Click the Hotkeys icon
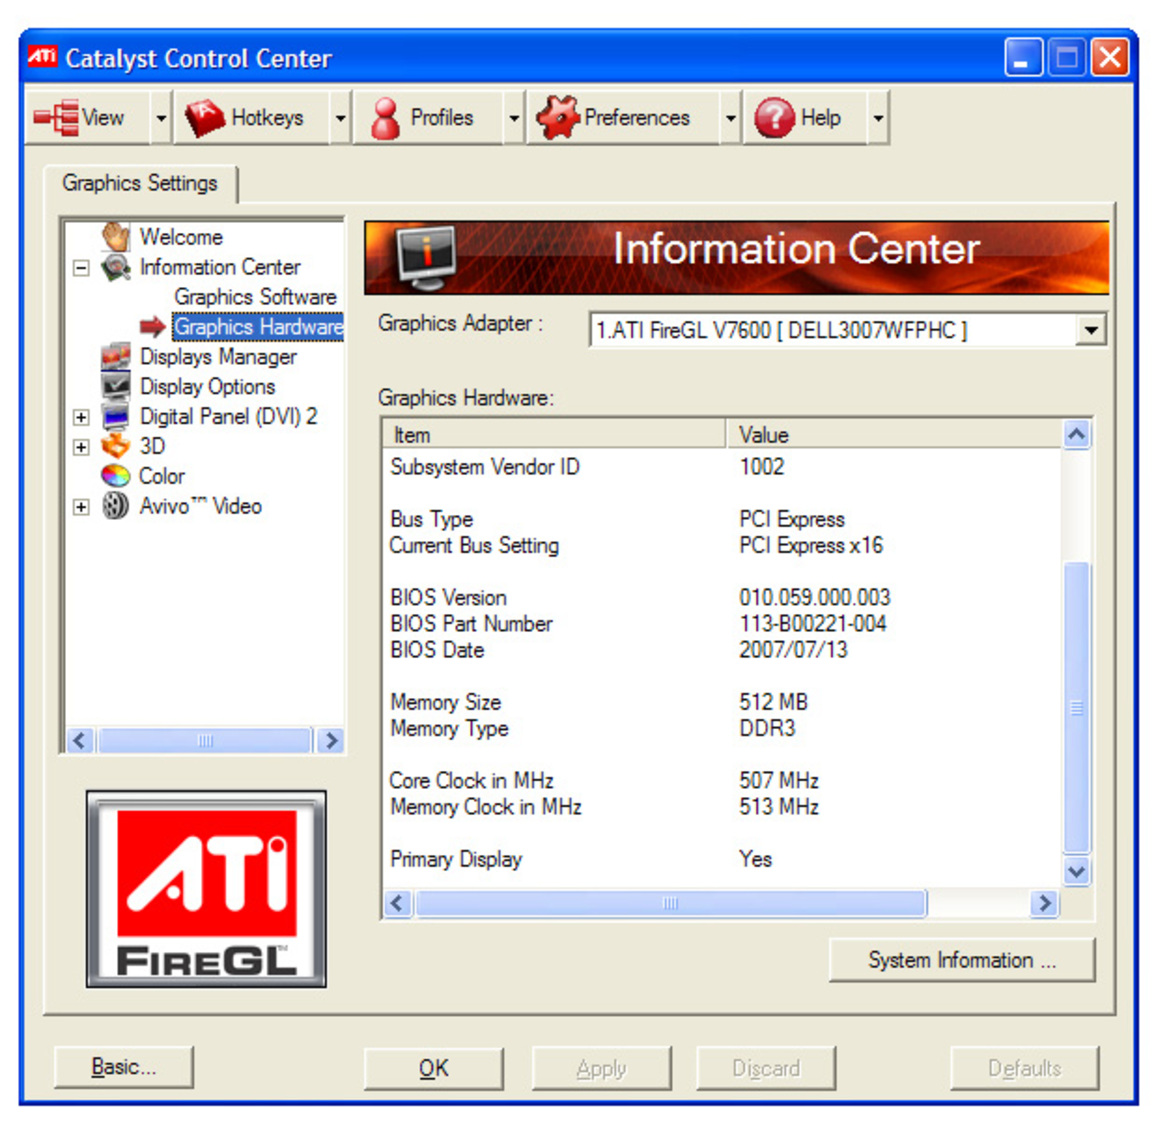 tap(205, 118)
